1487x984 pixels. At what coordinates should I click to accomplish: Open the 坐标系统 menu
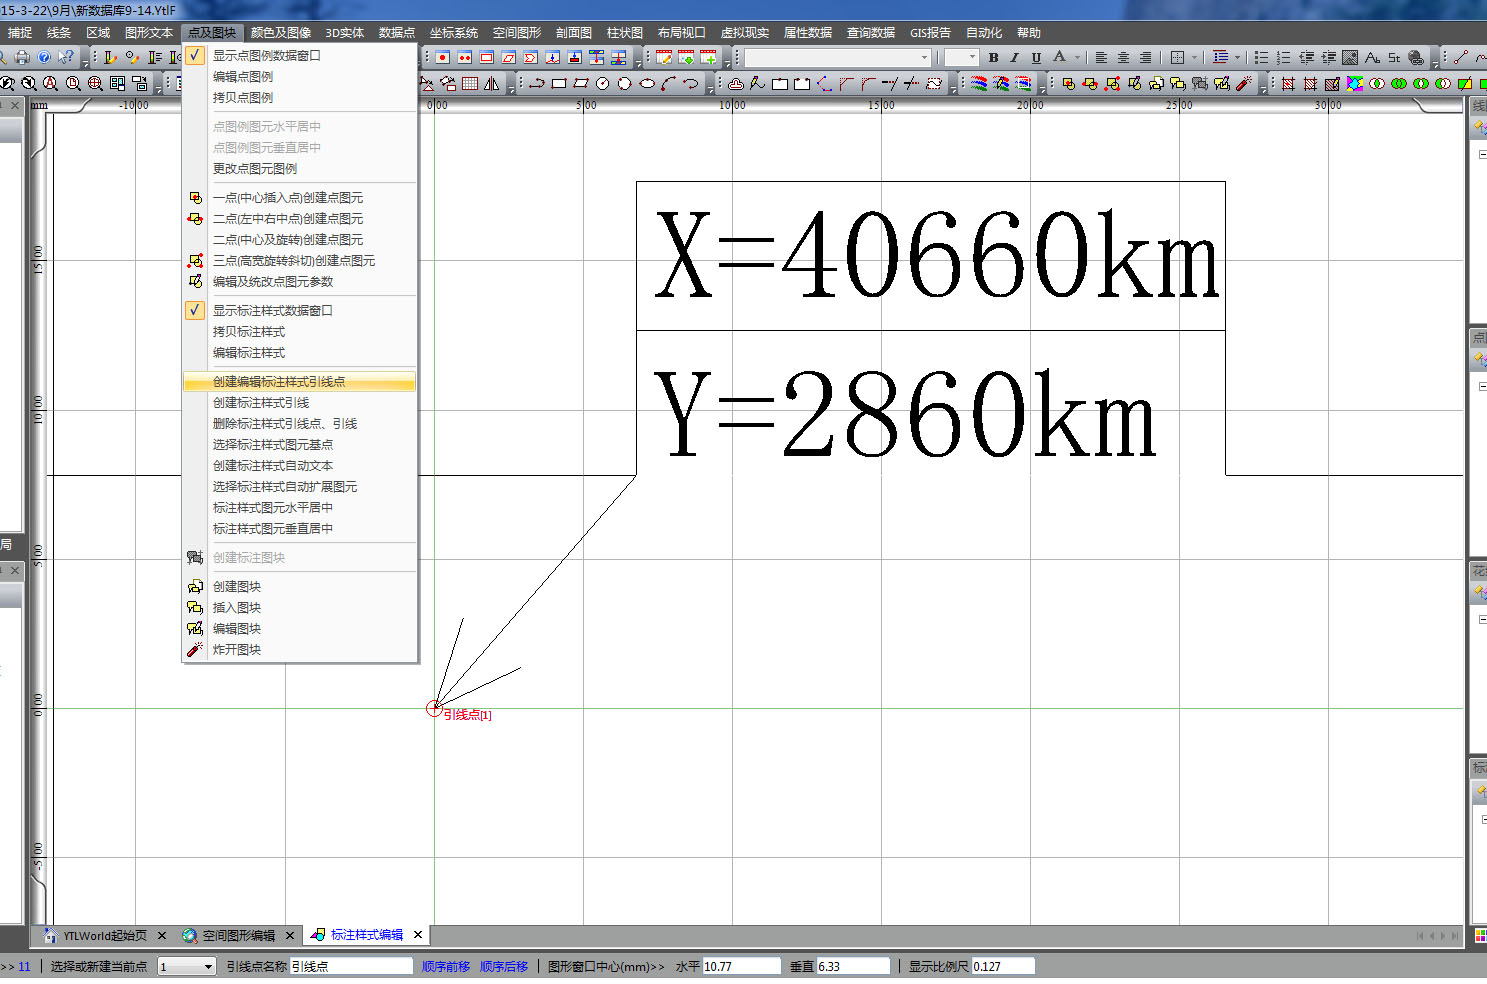pos(454,33)
